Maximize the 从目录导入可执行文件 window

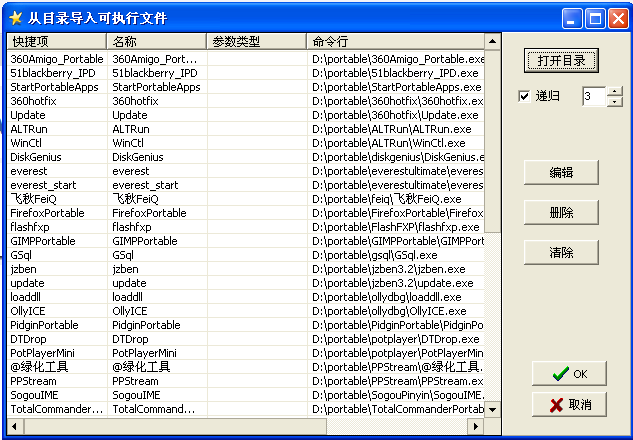click(x=595, y=19)
